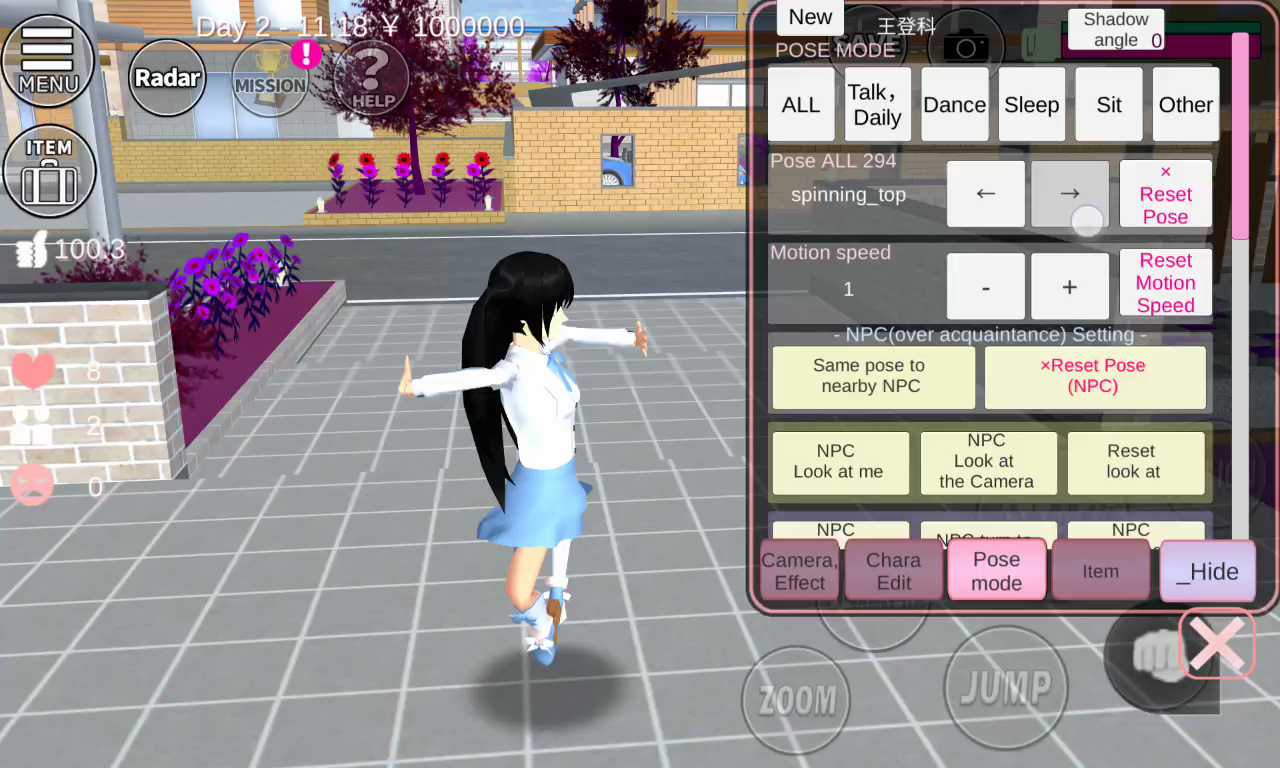Open the ITEM suitcase icon

pyautogui.click(x=49, y=172)
